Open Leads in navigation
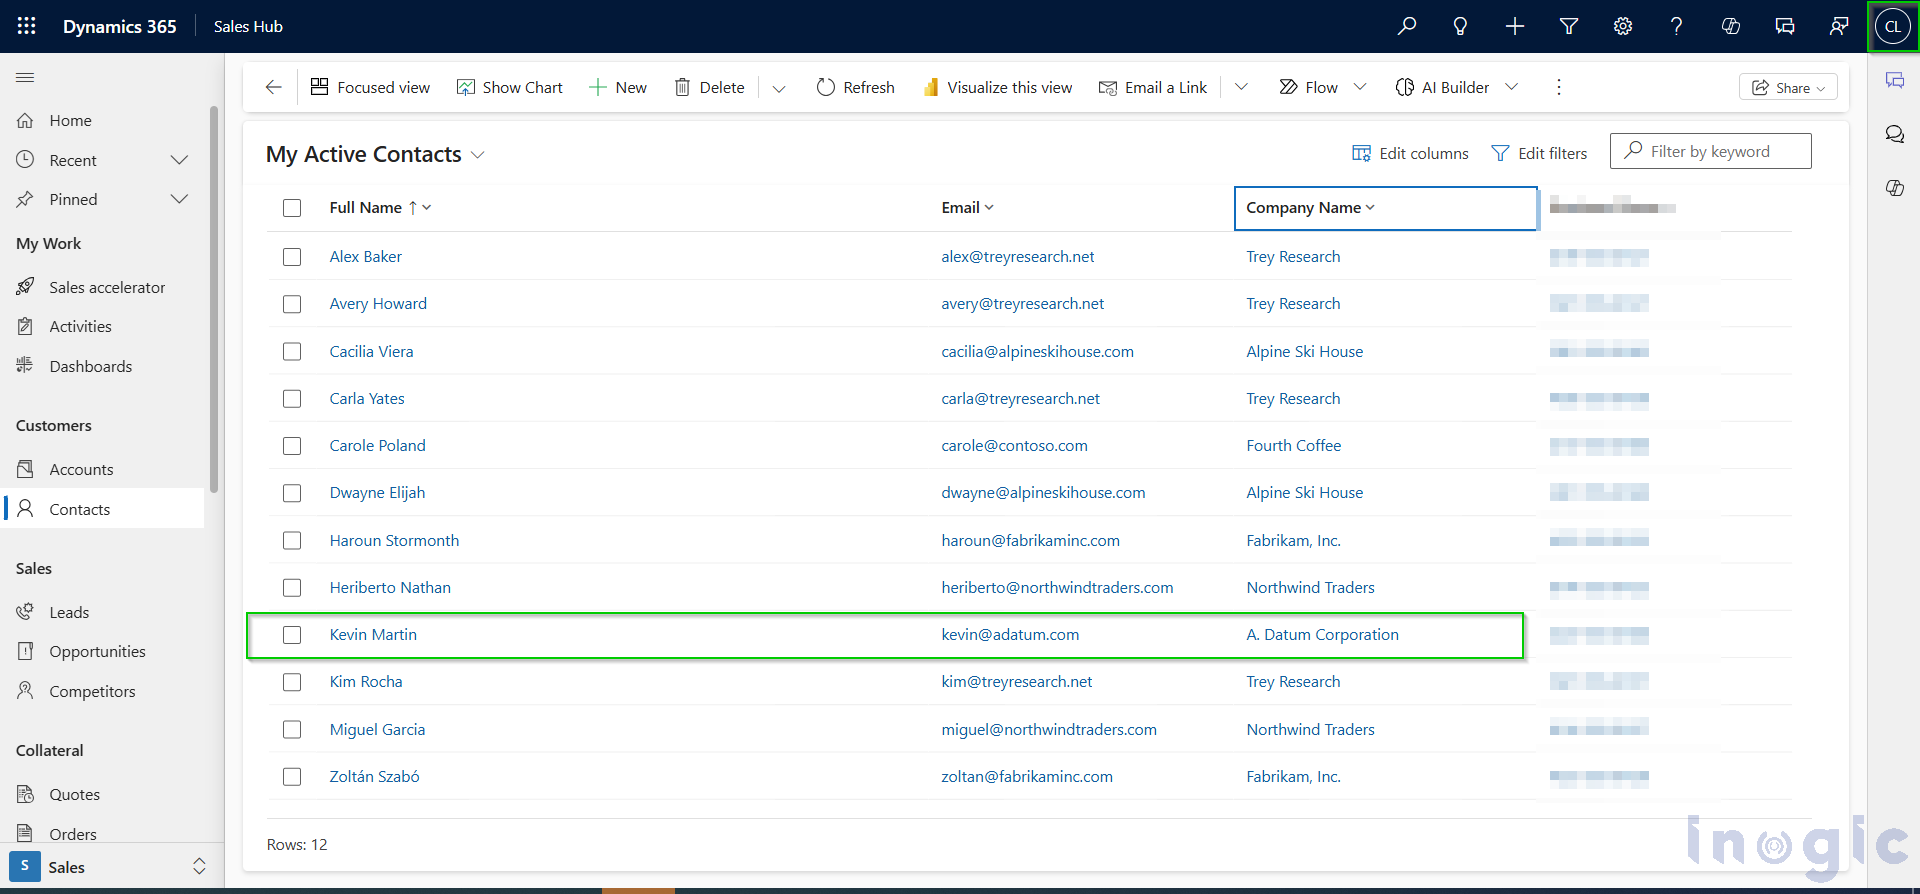The height and width of the screenshot is (894, 1920). pyautogui.click(x=69, y=612)
